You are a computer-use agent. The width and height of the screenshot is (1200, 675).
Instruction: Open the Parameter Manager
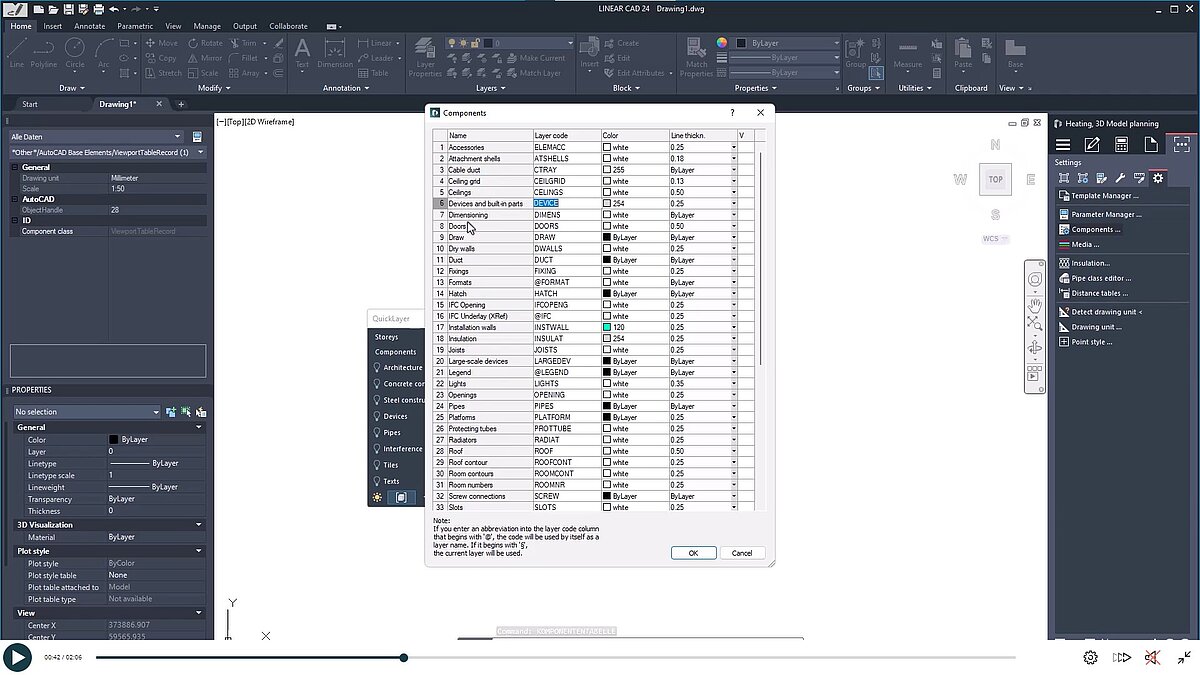(x=1105, y=212)
